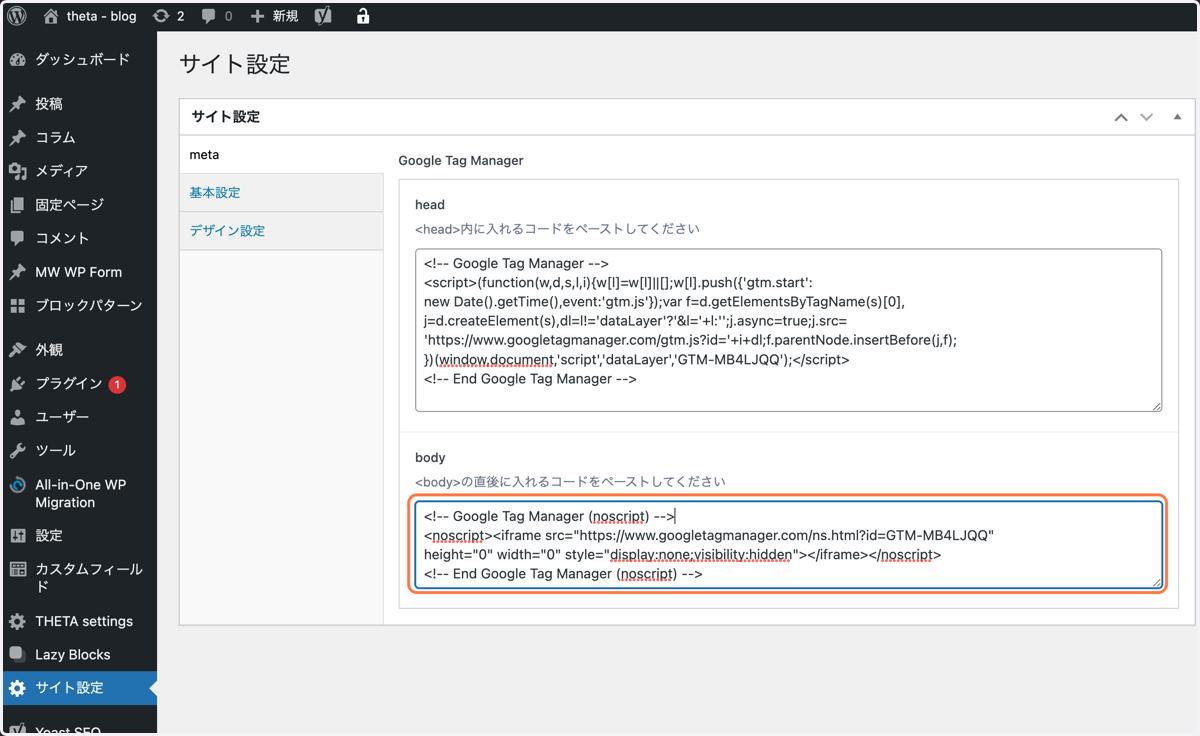
Task: Click the ブロックパターン grid icon
Action: [17, 305]
